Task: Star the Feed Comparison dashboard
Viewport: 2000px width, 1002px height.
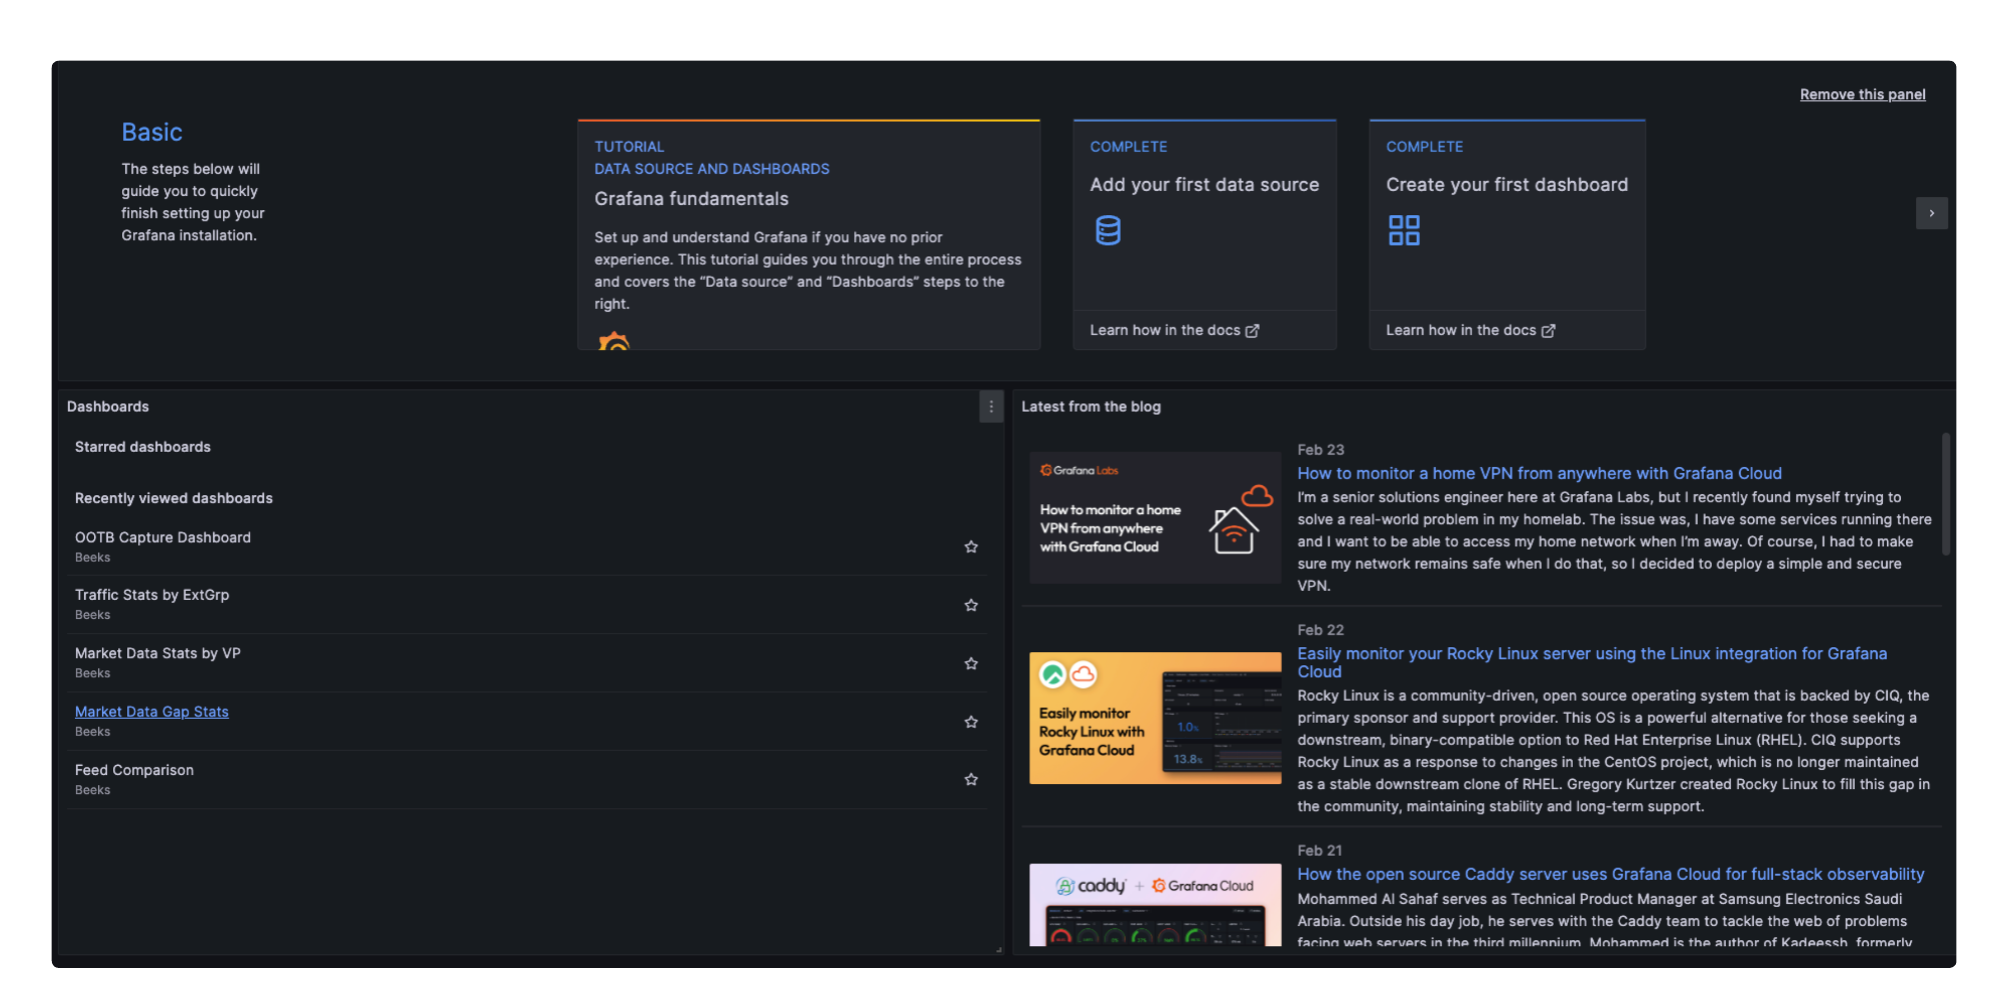Action: (x=971, y=780)
